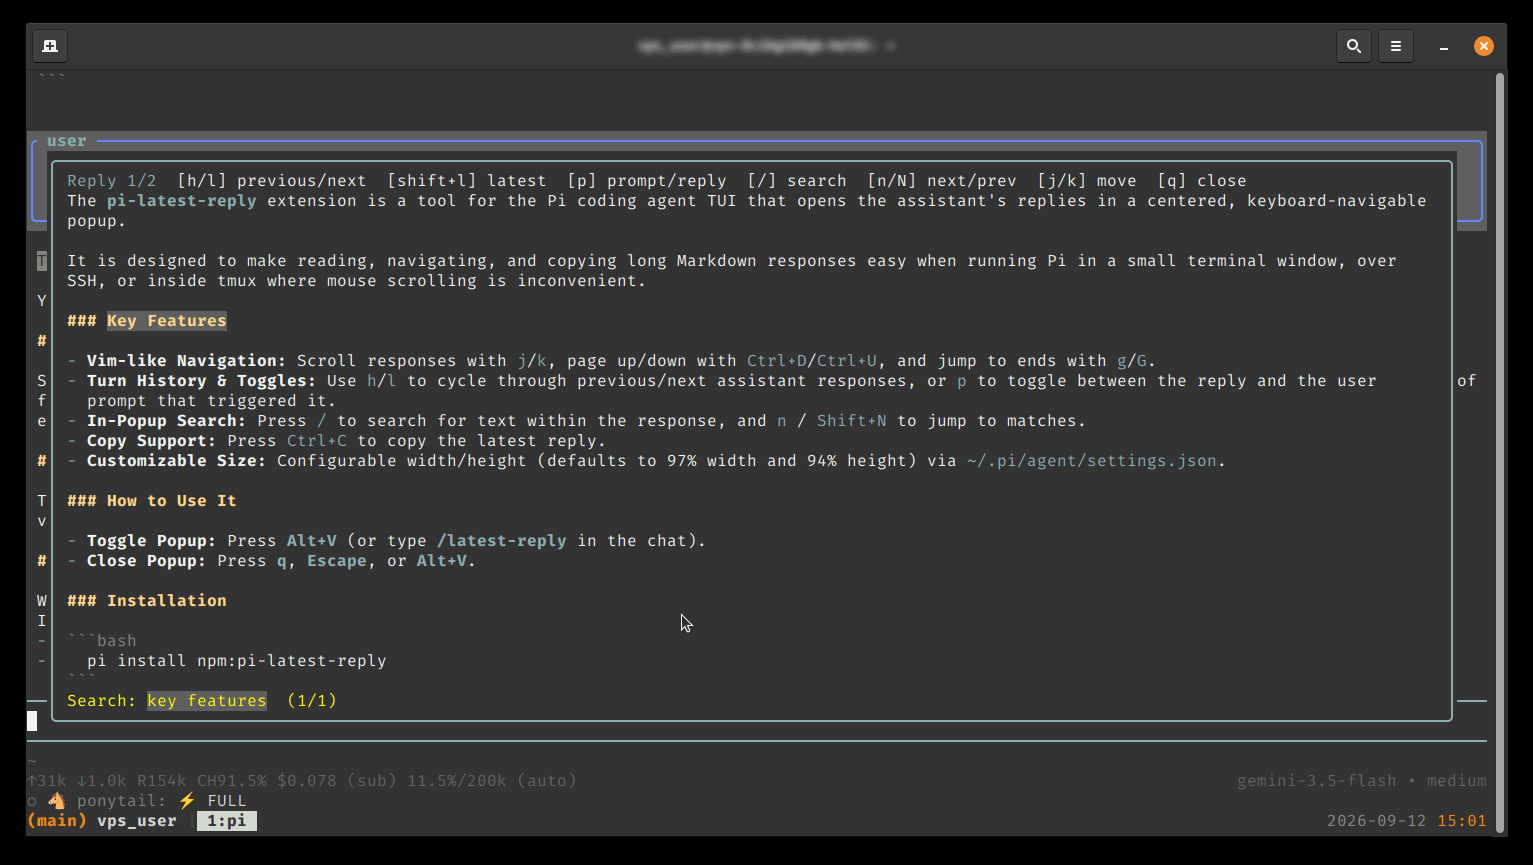Image resolution: width=1533 pixels, height=865 pixels.
Task: Select the tmux window tab 1:pi
Action: pyautogui.click(x=227, y=821)
